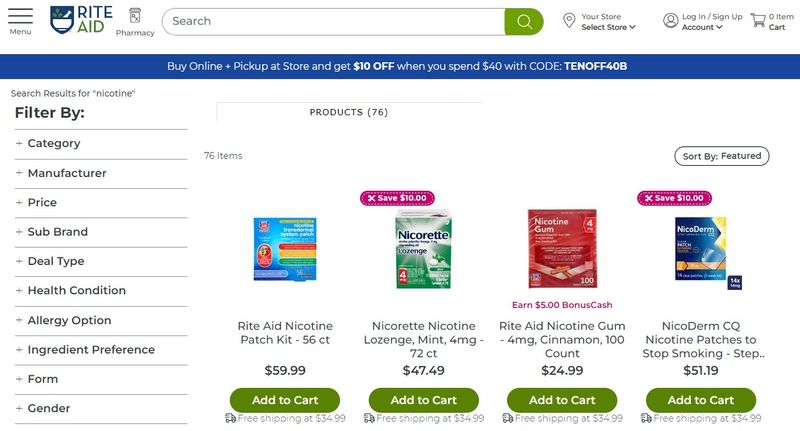Add NicoDerm CQ patches to cart
Image resolution: width=800 pixels, height=431 pixels.
pos(701,400)
